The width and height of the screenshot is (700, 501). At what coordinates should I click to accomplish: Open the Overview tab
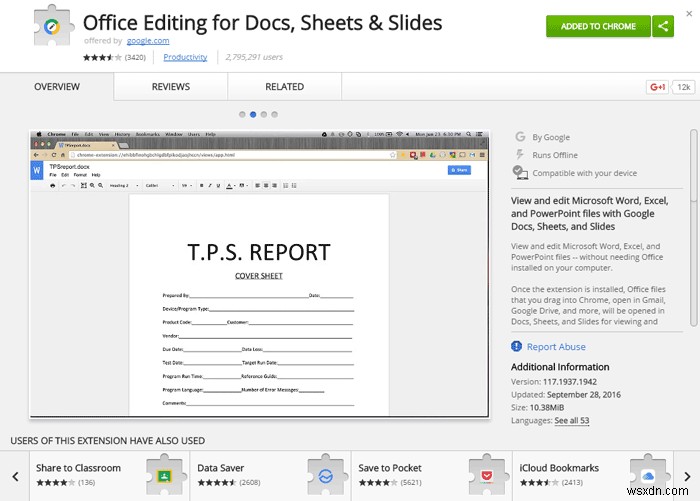point(57,87)
